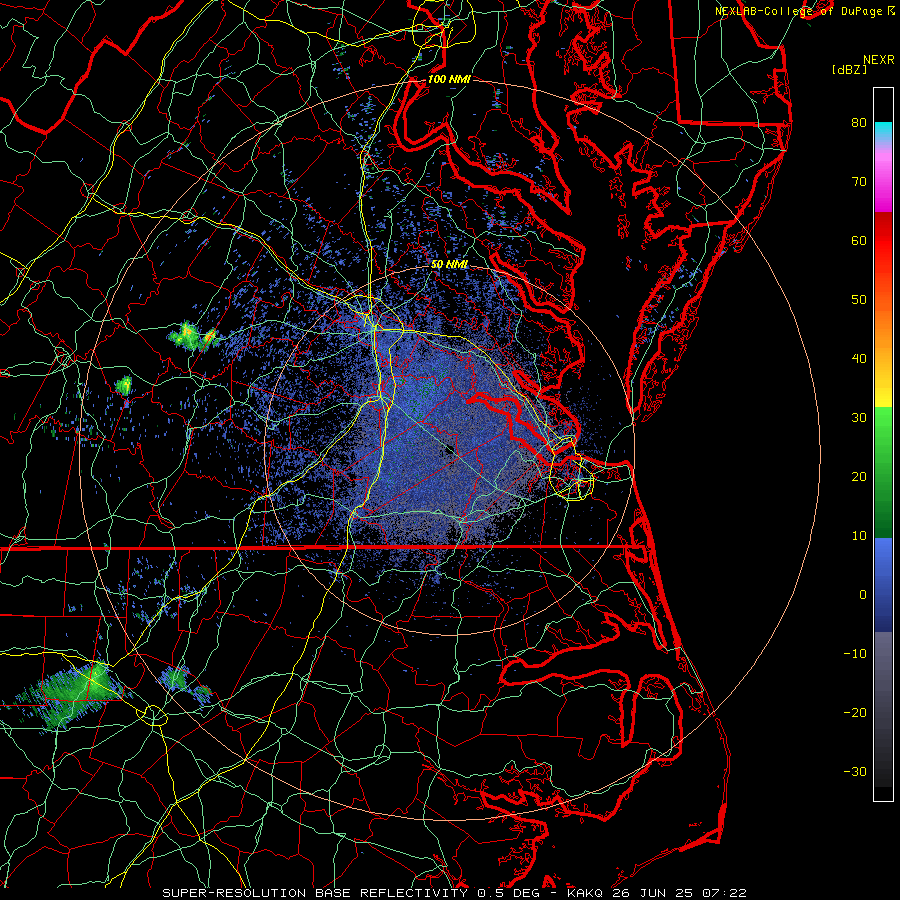Viewport: 900px width, 900px height.
Task: Click the small isolated green cell below it
Action: [x=123, y=386]
